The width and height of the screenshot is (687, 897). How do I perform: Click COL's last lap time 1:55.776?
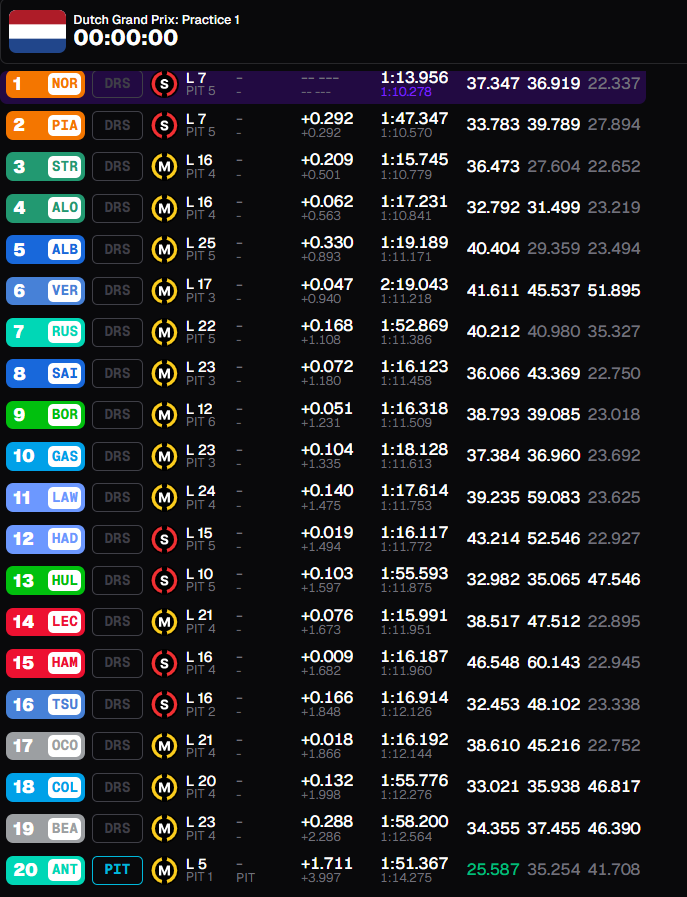tap(415, 780)
